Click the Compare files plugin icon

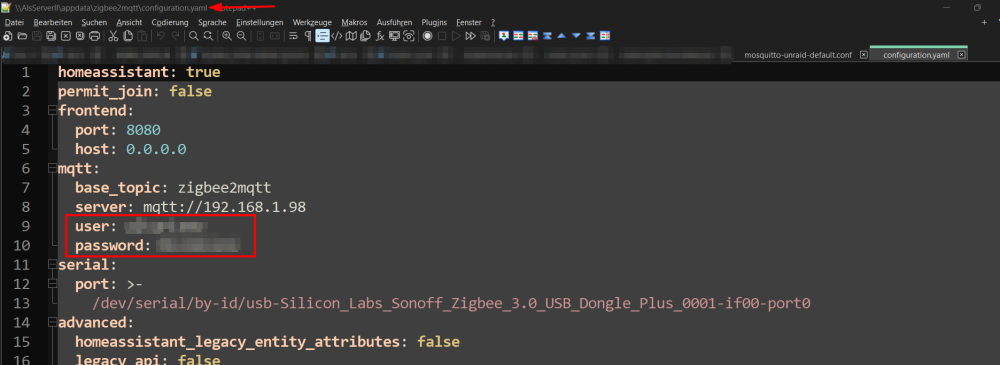tap(518, 36)
